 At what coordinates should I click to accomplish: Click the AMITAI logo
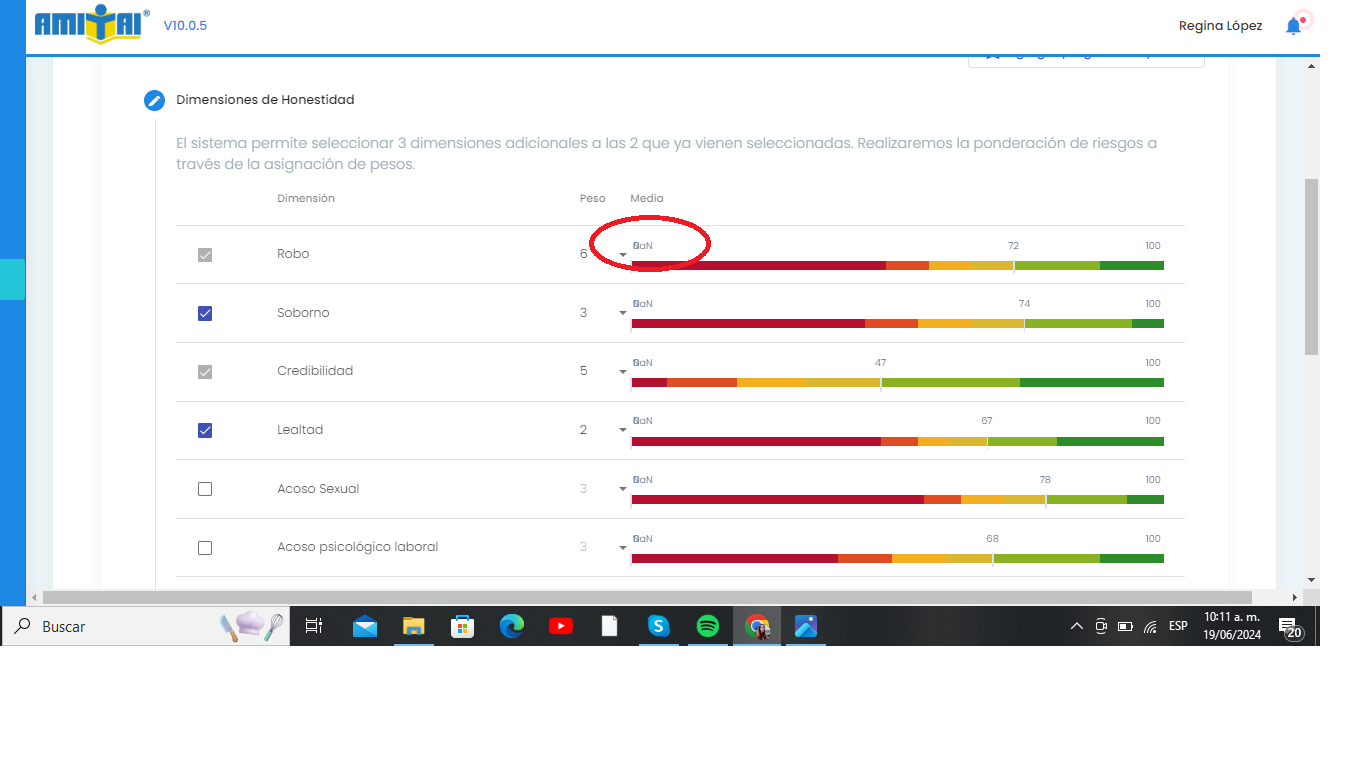92,26
